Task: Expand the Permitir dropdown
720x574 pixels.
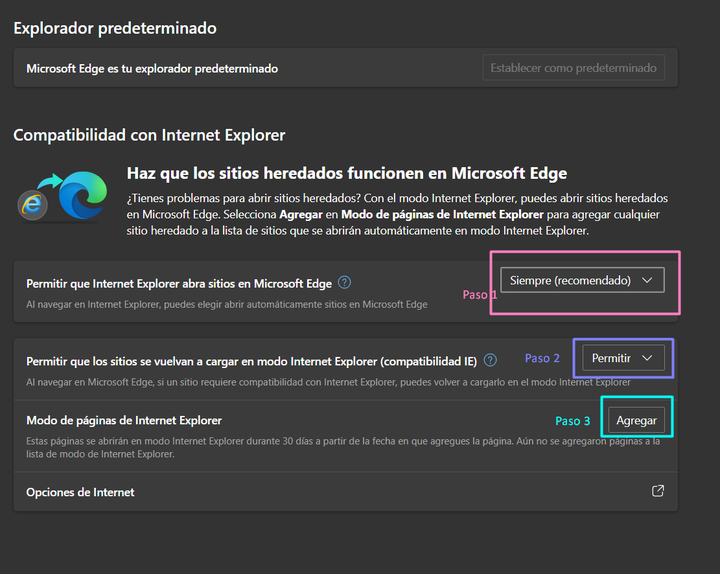Action: [x=623, y=358]
